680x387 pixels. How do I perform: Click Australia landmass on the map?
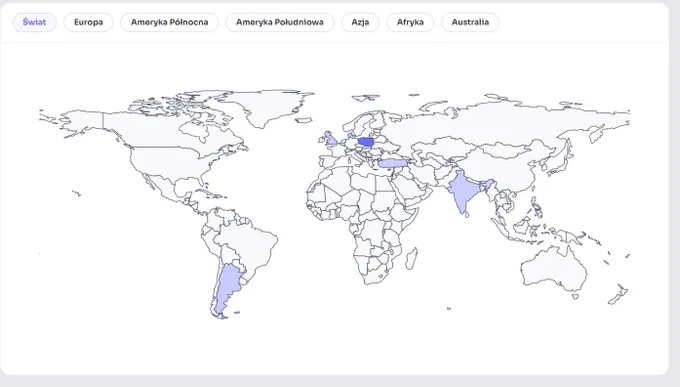coord(554,269)
